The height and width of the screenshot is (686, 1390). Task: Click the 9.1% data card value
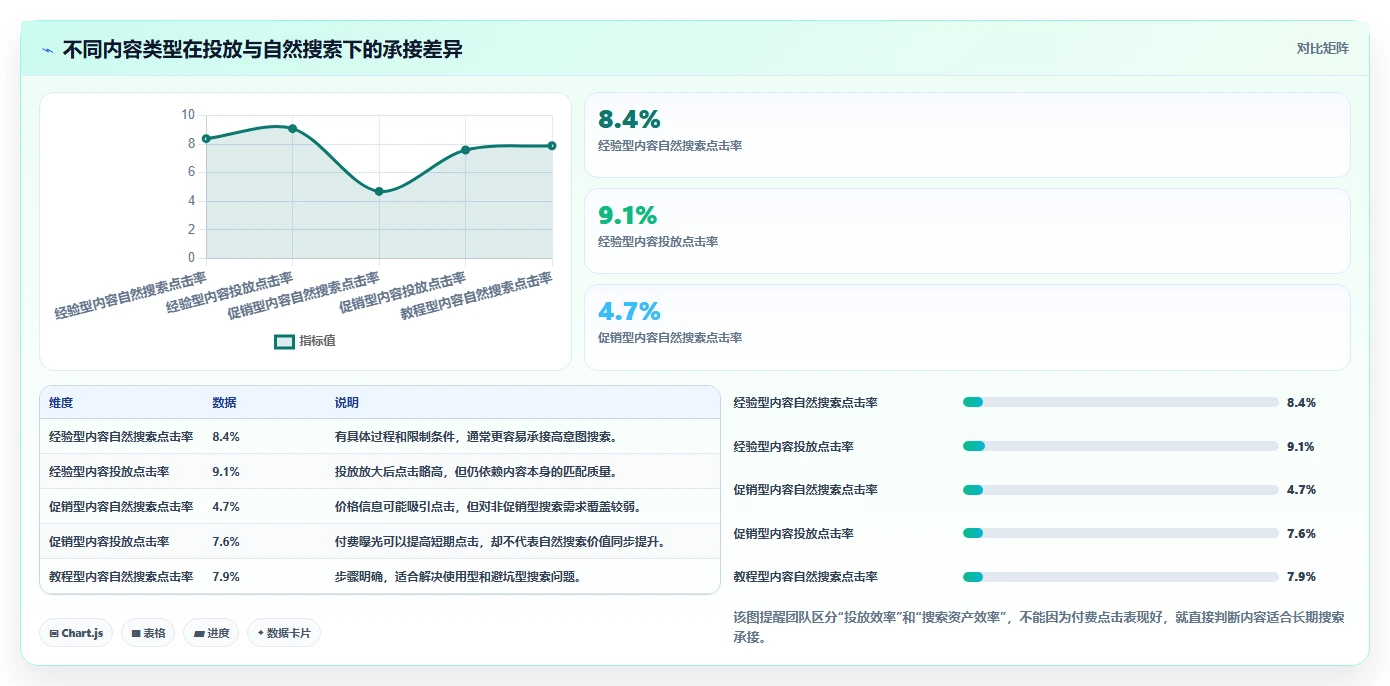tap(628, 215)
